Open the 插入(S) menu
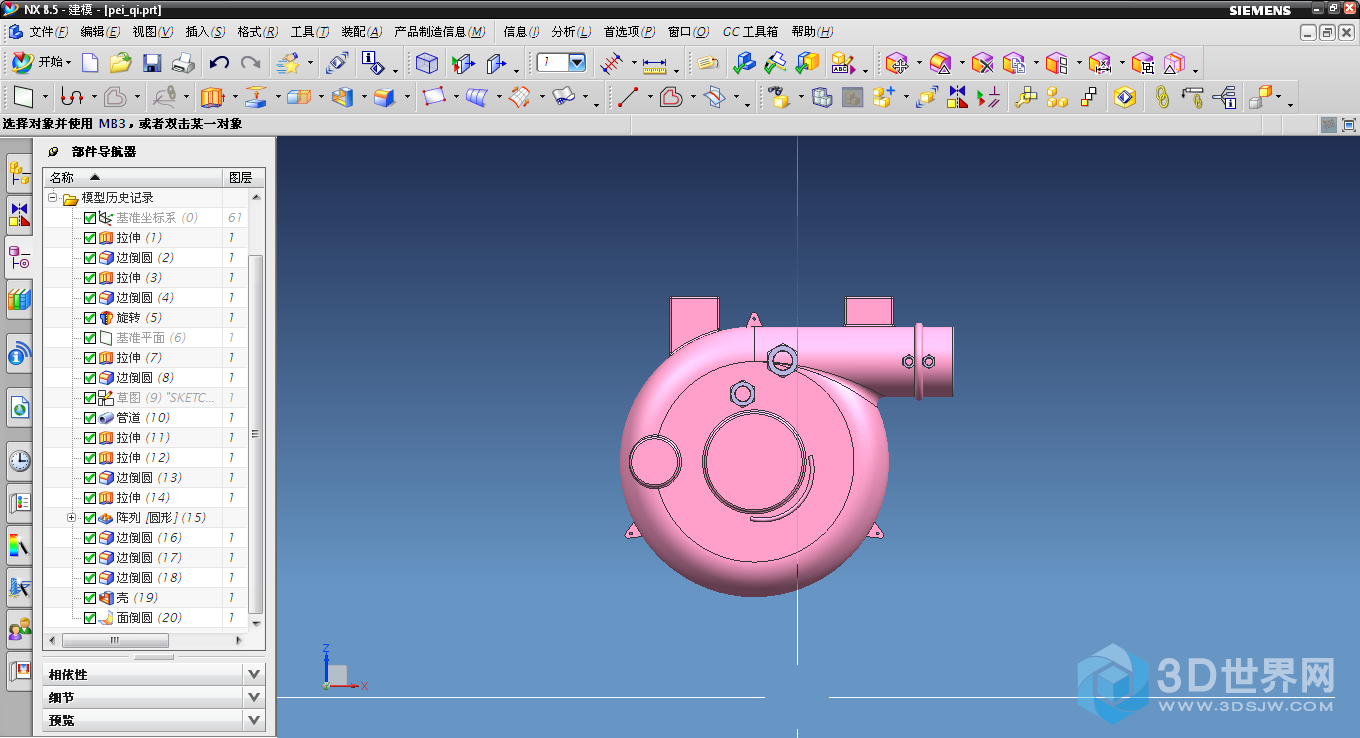The image size is (1360, 738). (x=205, y=32)
